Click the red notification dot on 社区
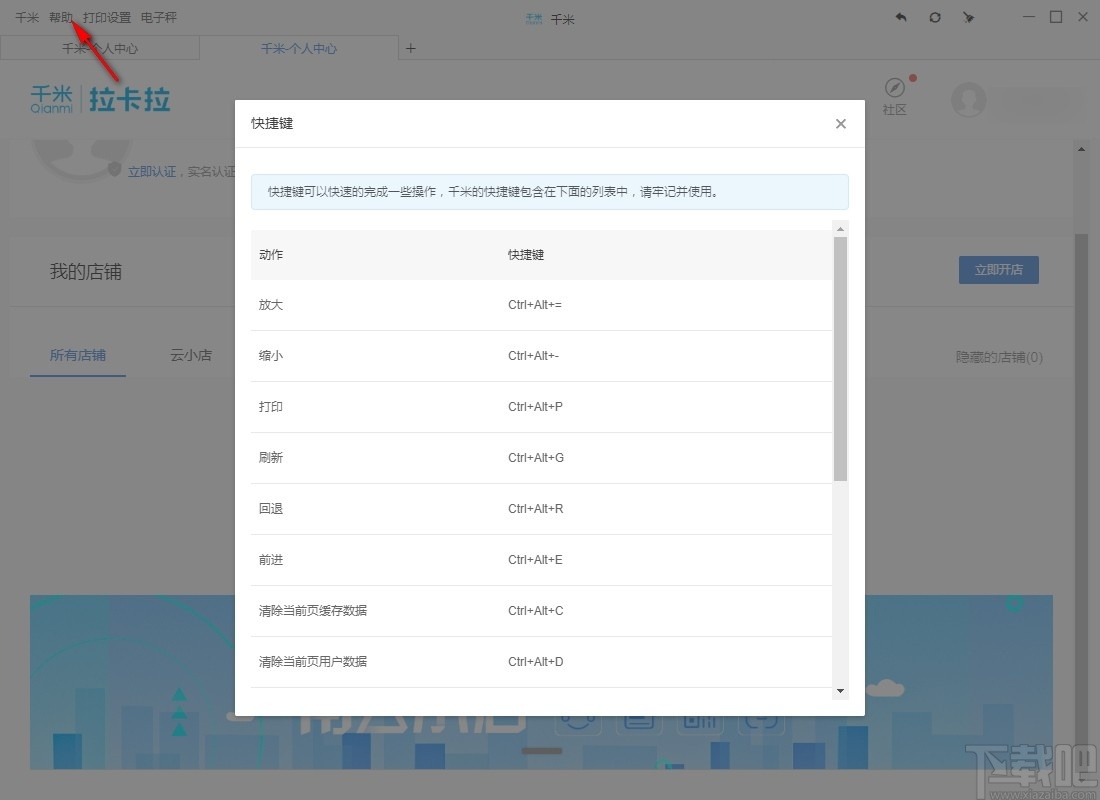 (911, 76)
